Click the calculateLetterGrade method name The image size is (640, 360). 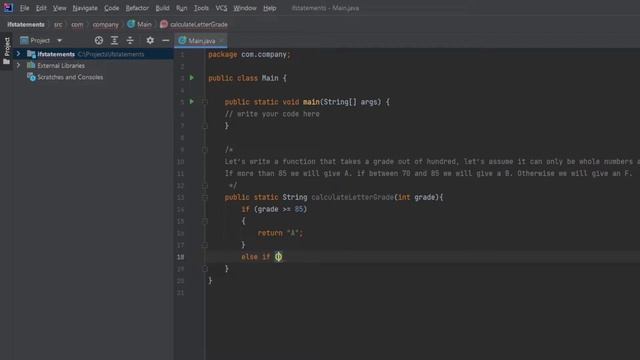click(353, 197)
